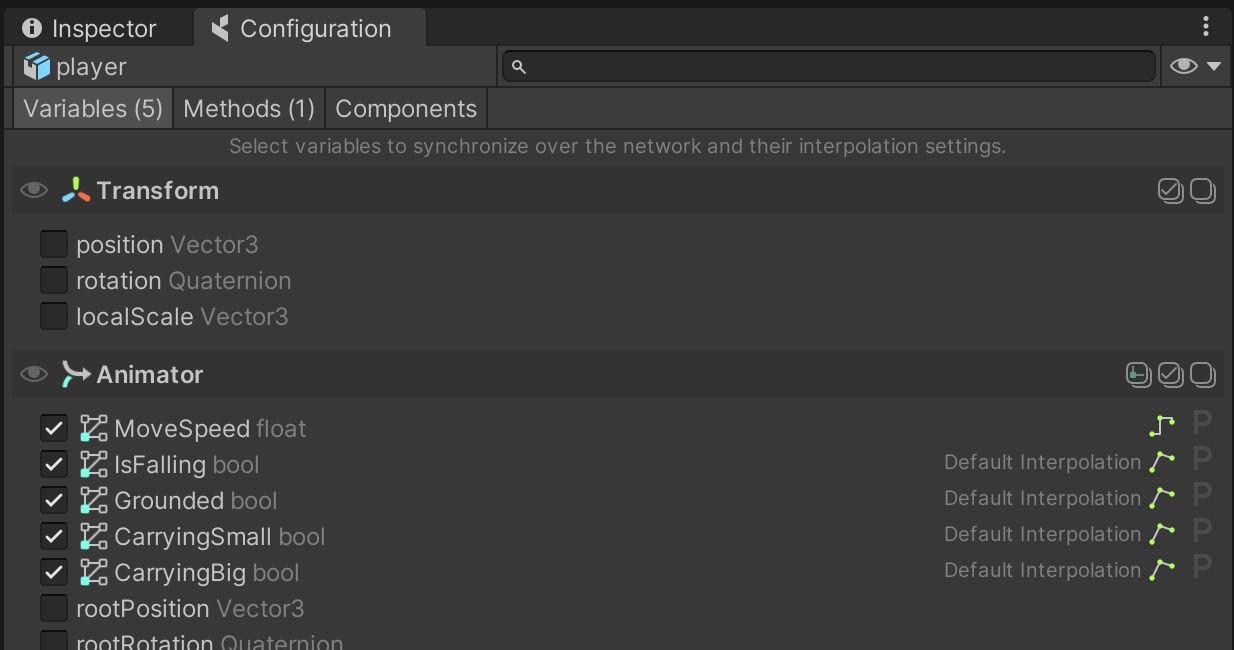Open the eye visibility dropdown near search
This screenshot has height=650, width=1234.
1196,67
